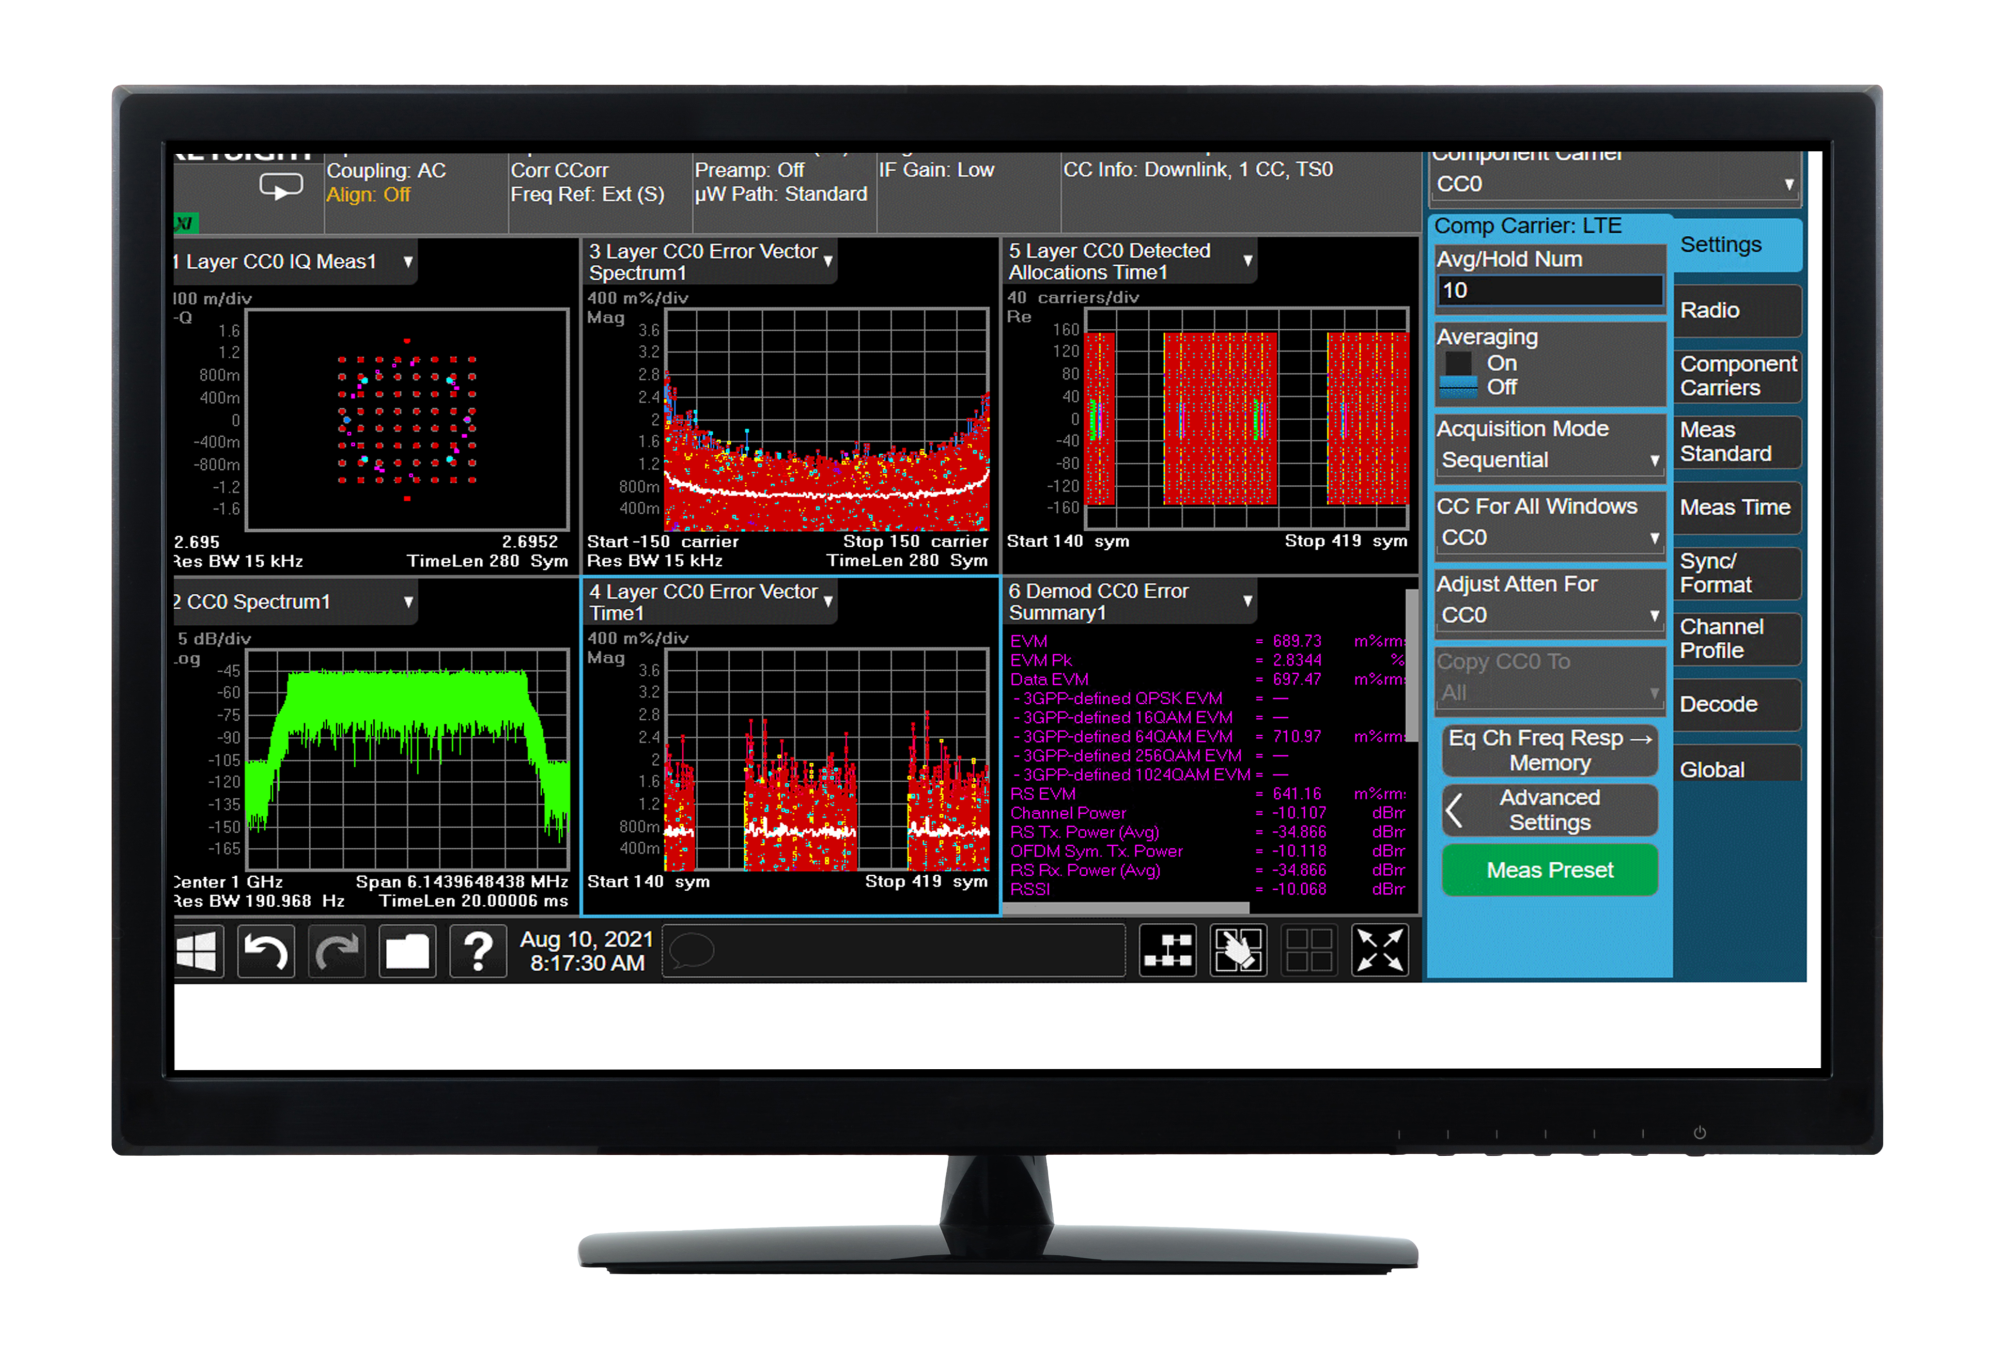Image resolution: width=2000 pixels, height=1361 pixels.
Task: Open the Adjust Atten For CC0 dropdown
Action: coord(1548,615)
